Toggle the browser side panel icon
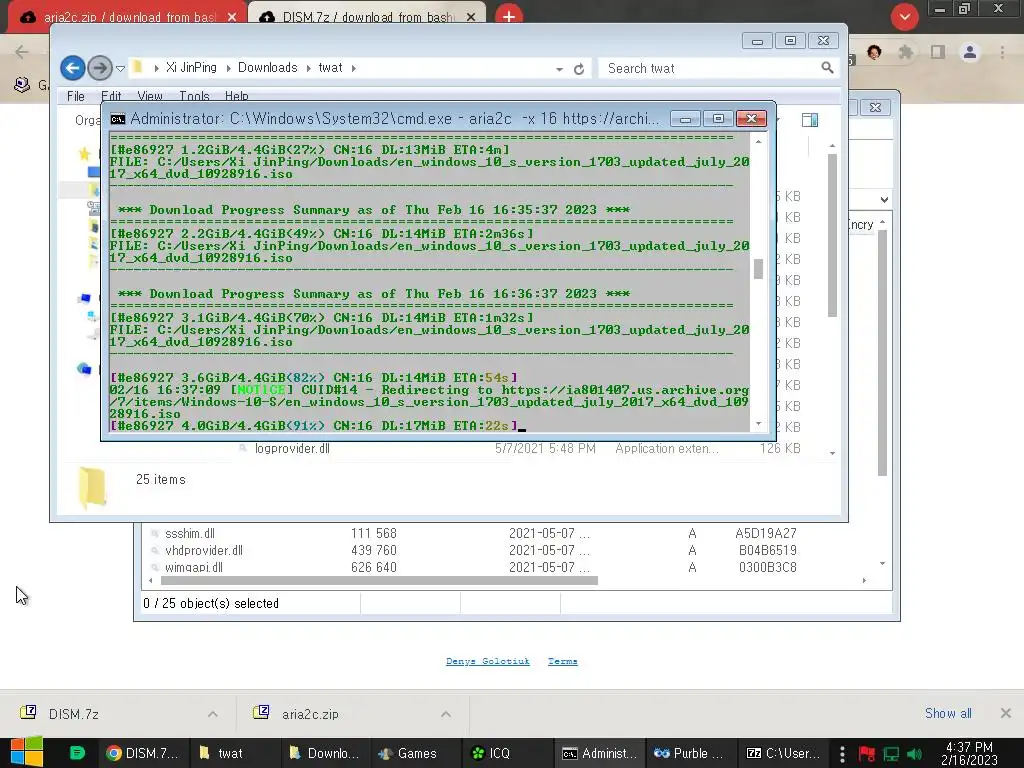Image resolution: width=1024 pixels, height=768 pixels. coord(938,52)
